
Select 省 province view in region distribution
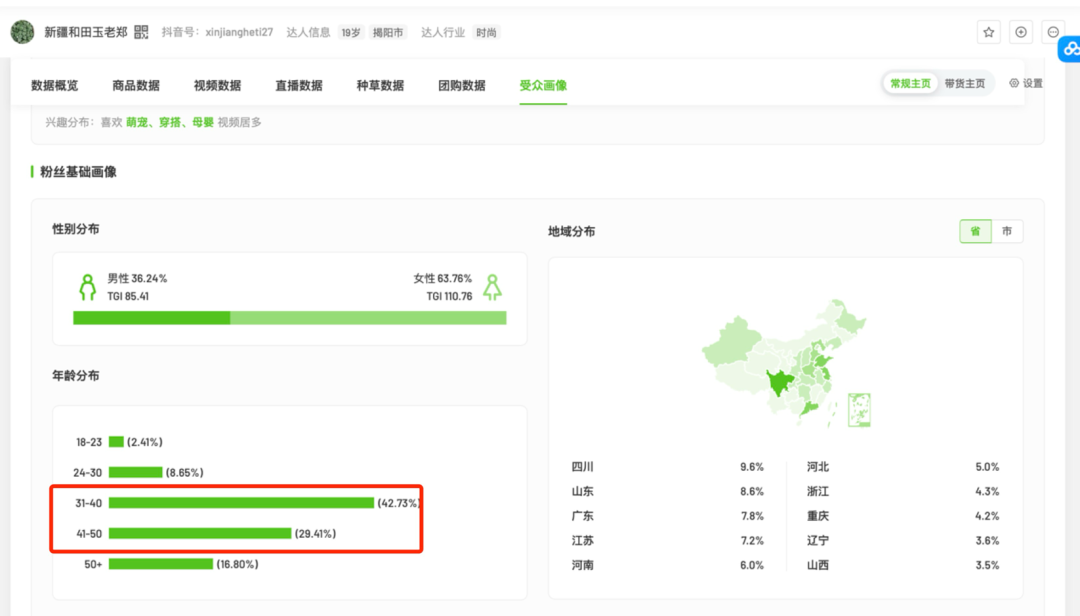point(975,231)
